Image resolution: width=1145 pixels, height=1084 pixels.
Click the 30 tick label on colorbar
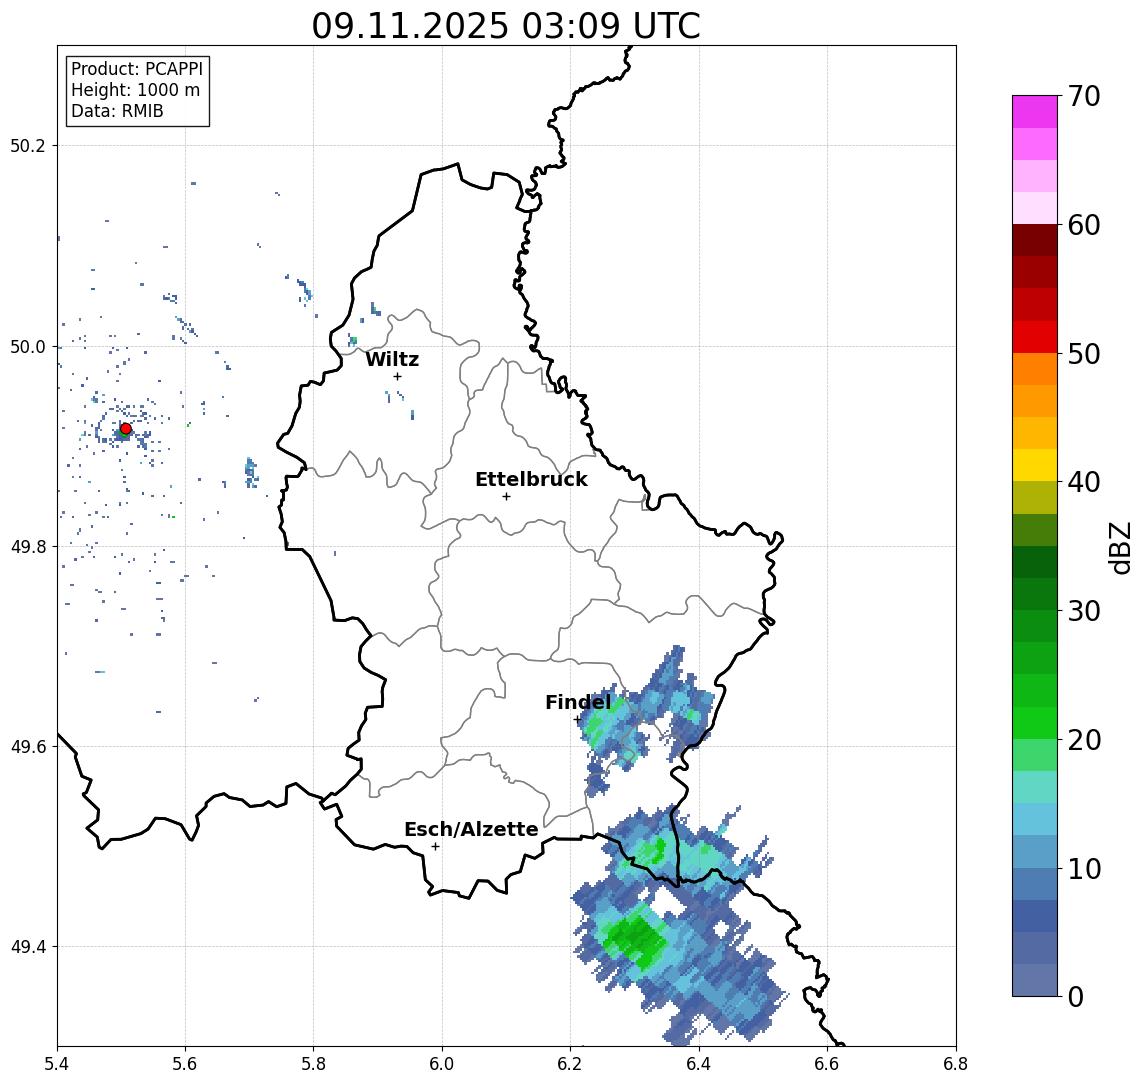tap(1084, 611)
